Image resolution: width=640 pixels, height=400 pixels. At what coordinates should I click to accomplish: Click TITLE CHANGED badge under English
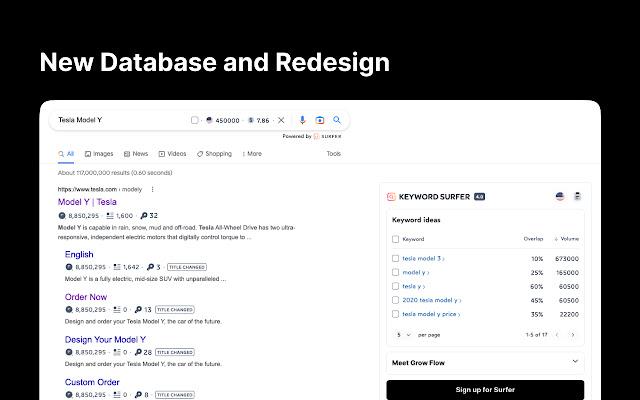tap(187, 267)
